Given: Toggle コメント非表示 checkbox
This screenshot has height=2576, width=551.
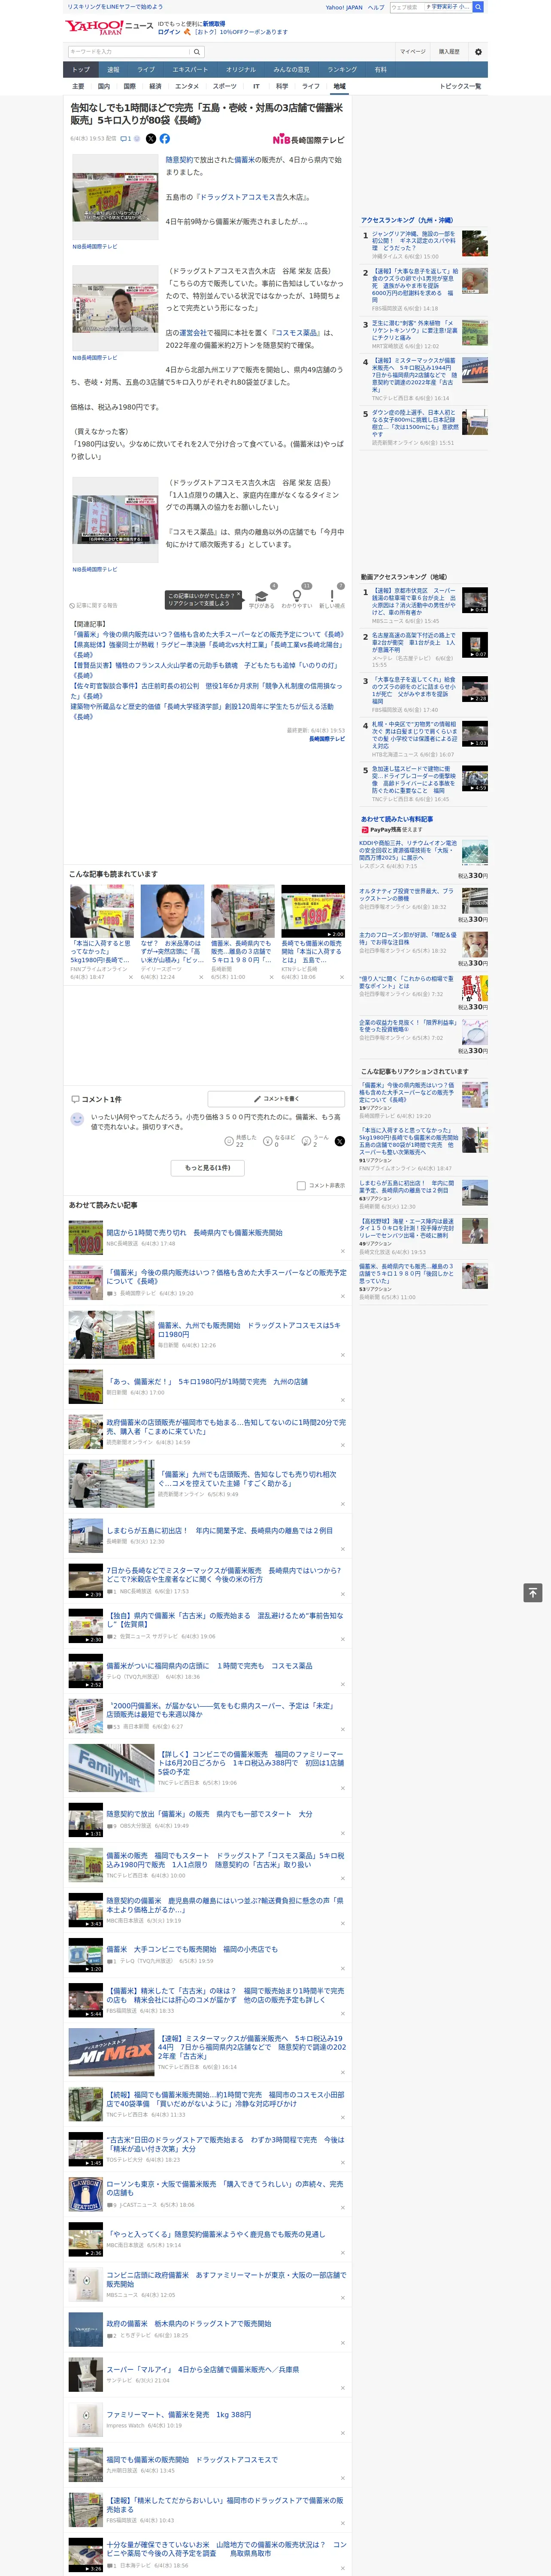Looking at the screenshot, I should point(301,1186).
